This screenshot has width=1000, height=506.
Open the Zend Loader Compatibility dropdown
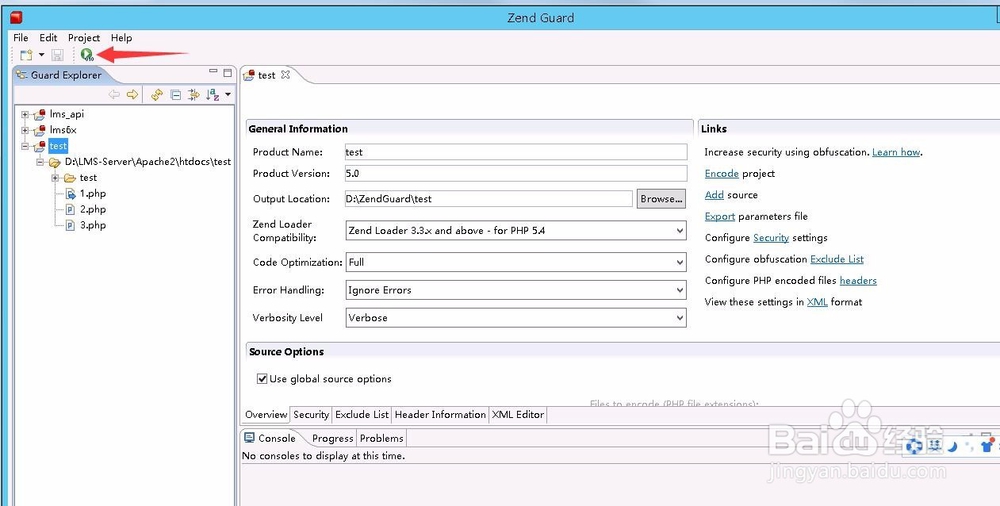tap(679, 230)
